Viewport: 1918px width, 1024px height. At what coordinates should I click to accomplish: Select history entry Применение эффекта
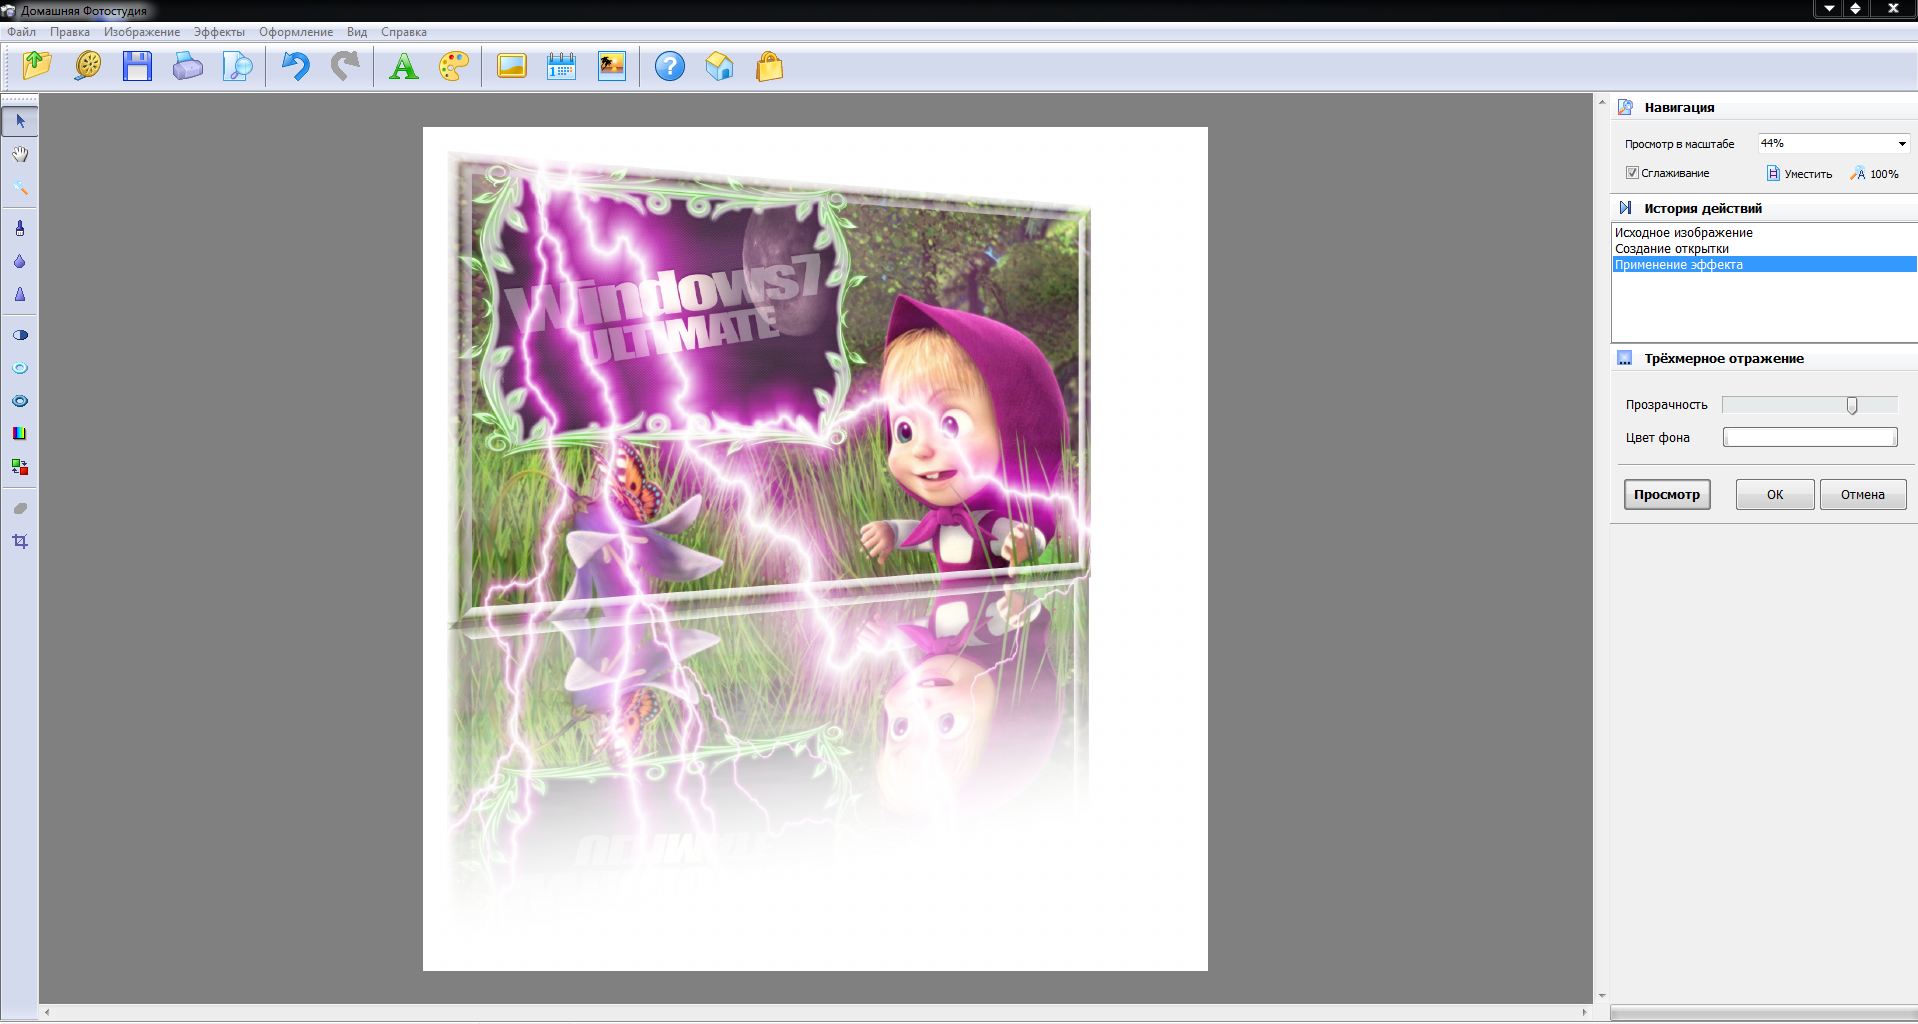point(1765,265)
